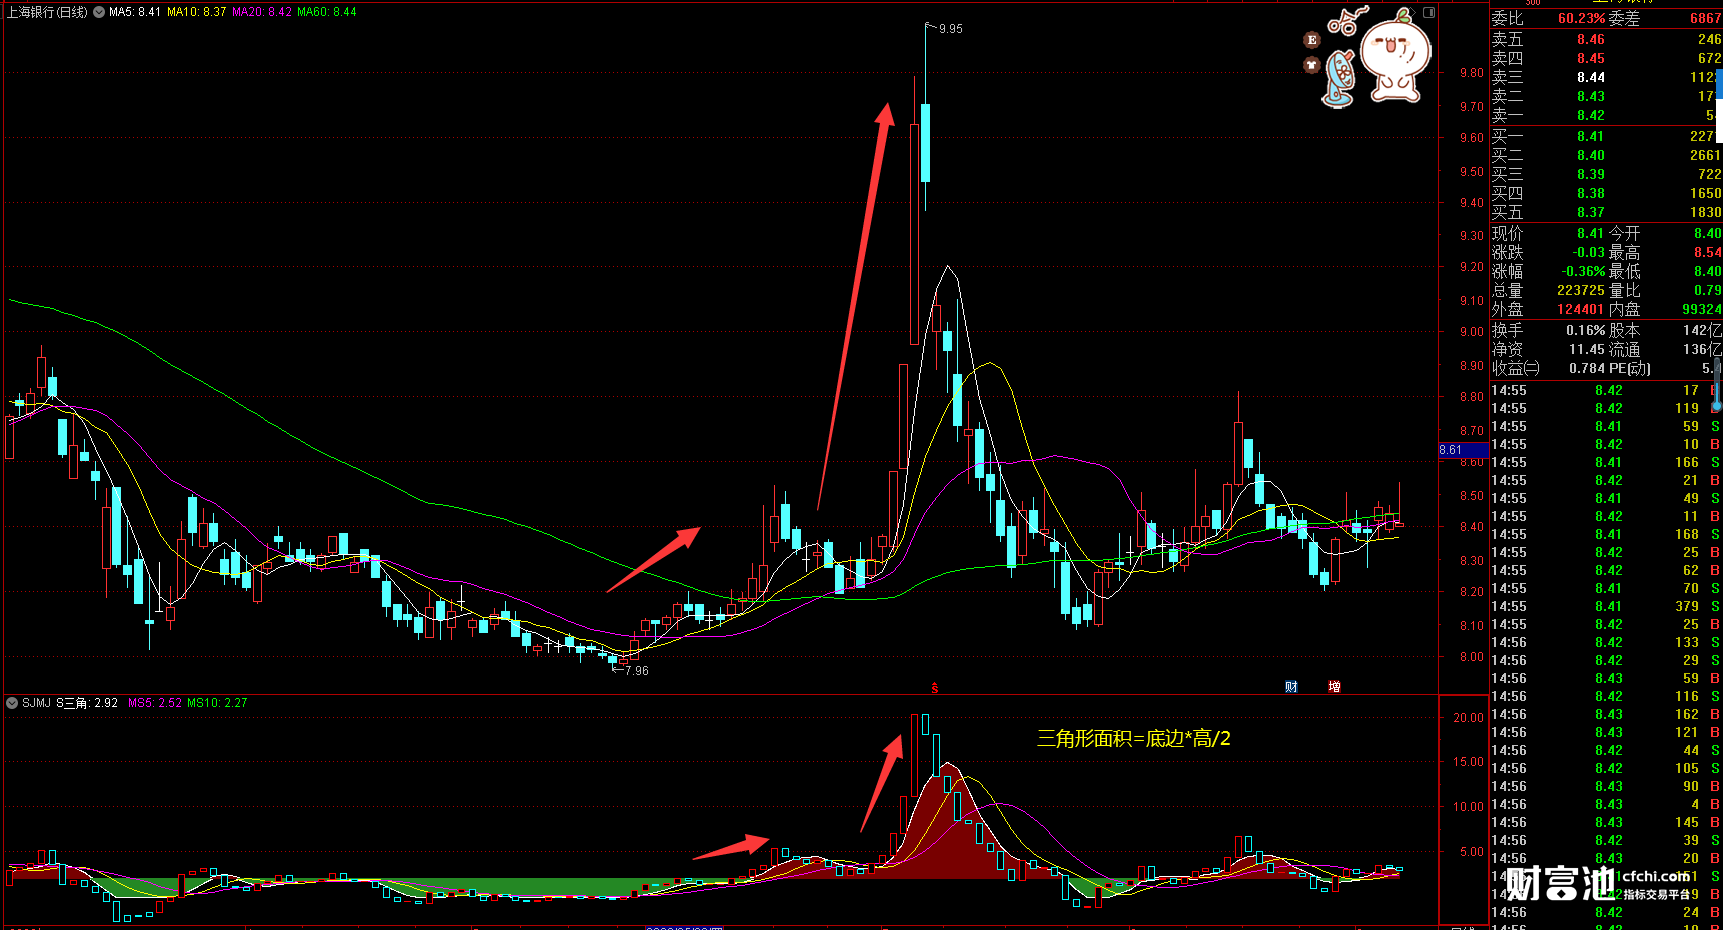Select the trade tick with volume 162

[x=1606, y=715]
